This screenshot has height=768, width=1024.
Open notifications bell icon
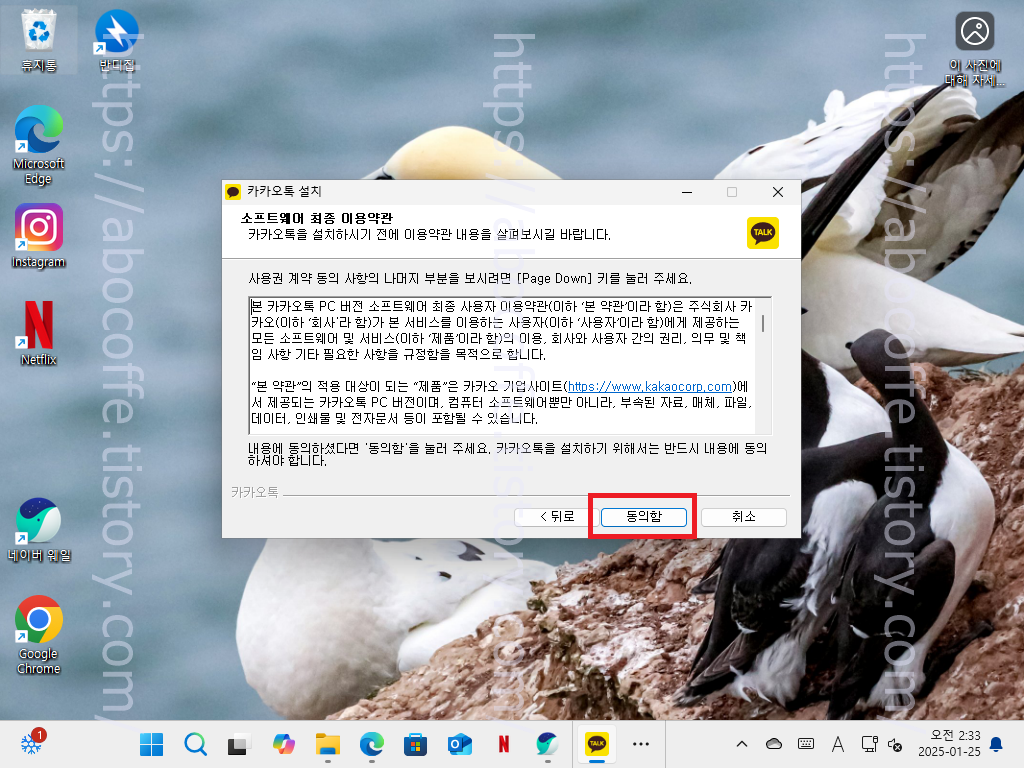[997, 744]
